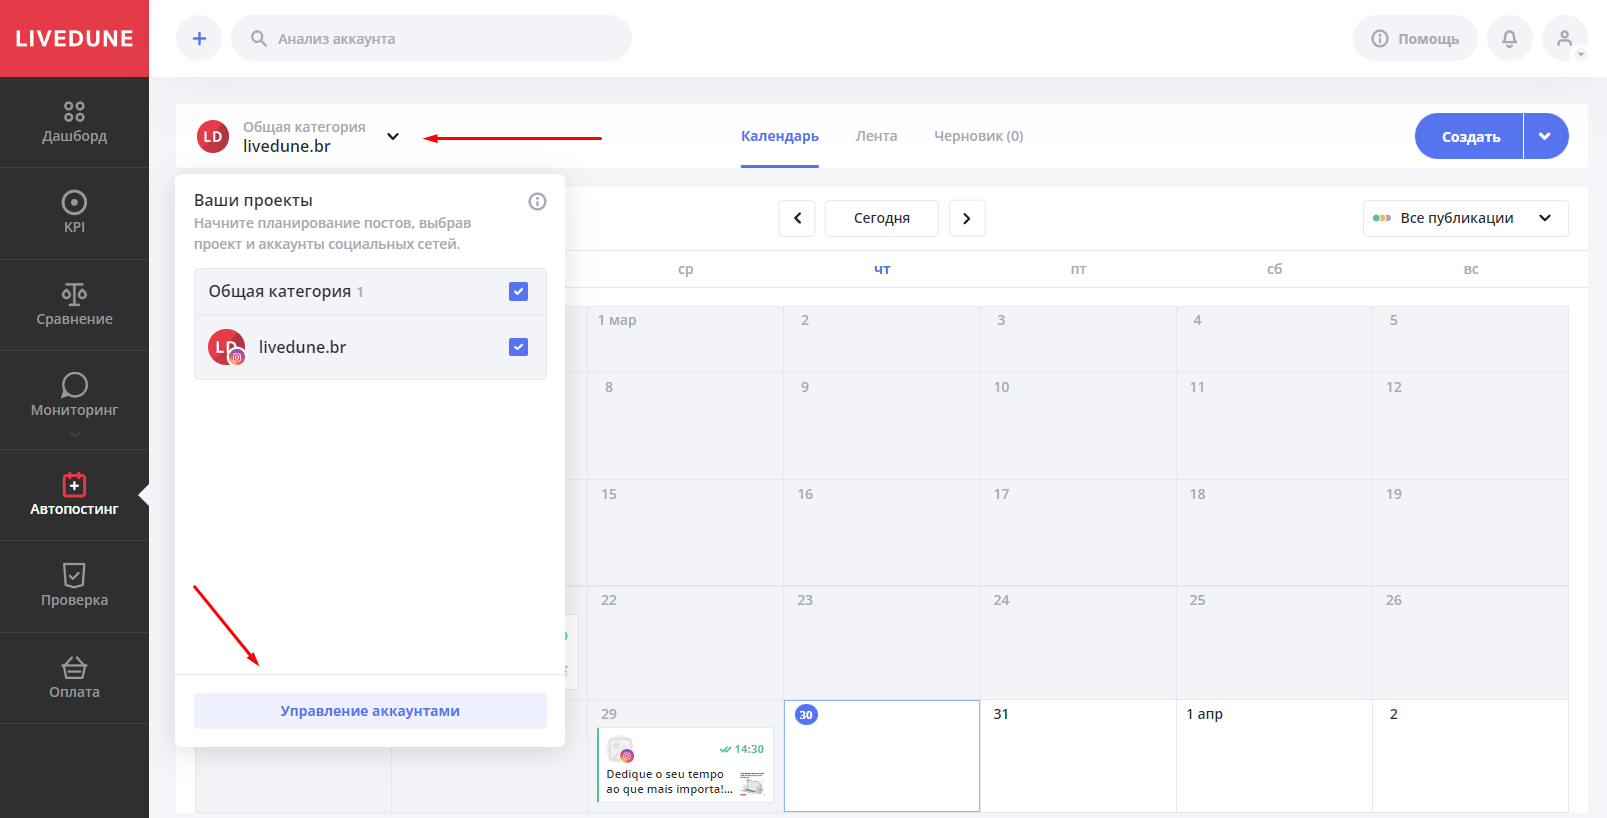
Task: Open the user profile menu
Action: (1565, 38)
